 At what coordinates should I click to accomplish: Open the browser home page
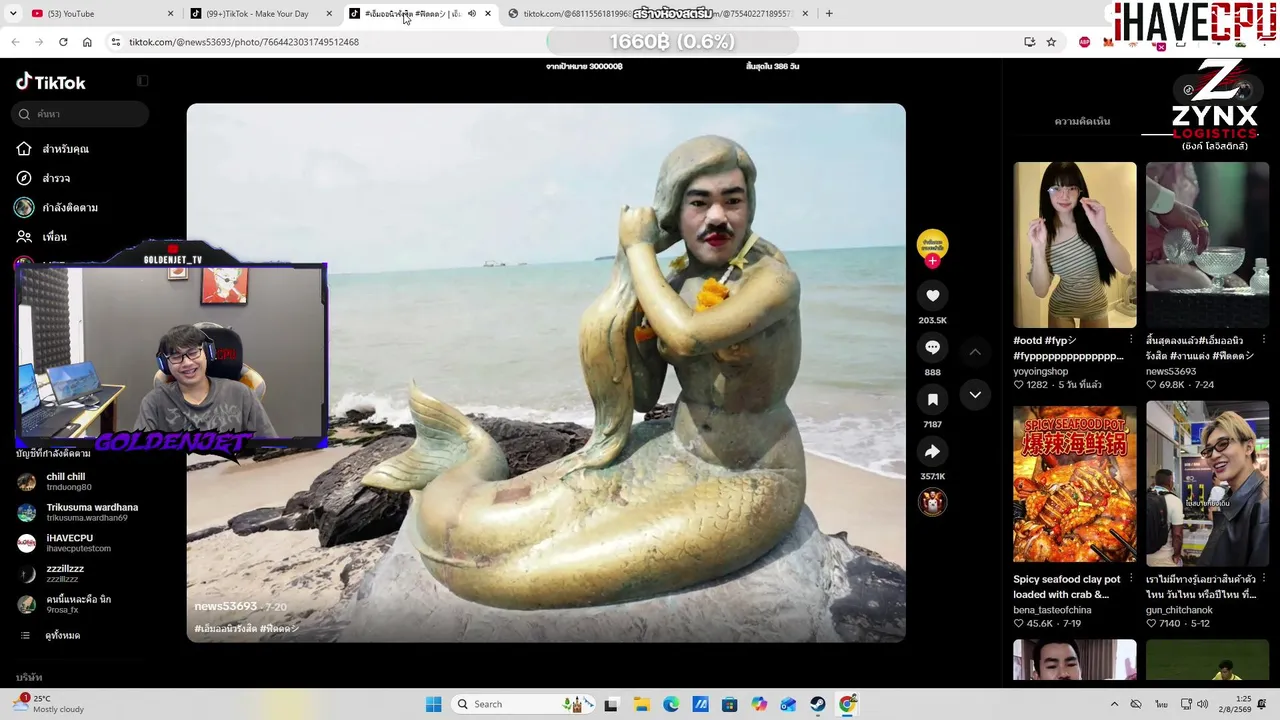87,42
